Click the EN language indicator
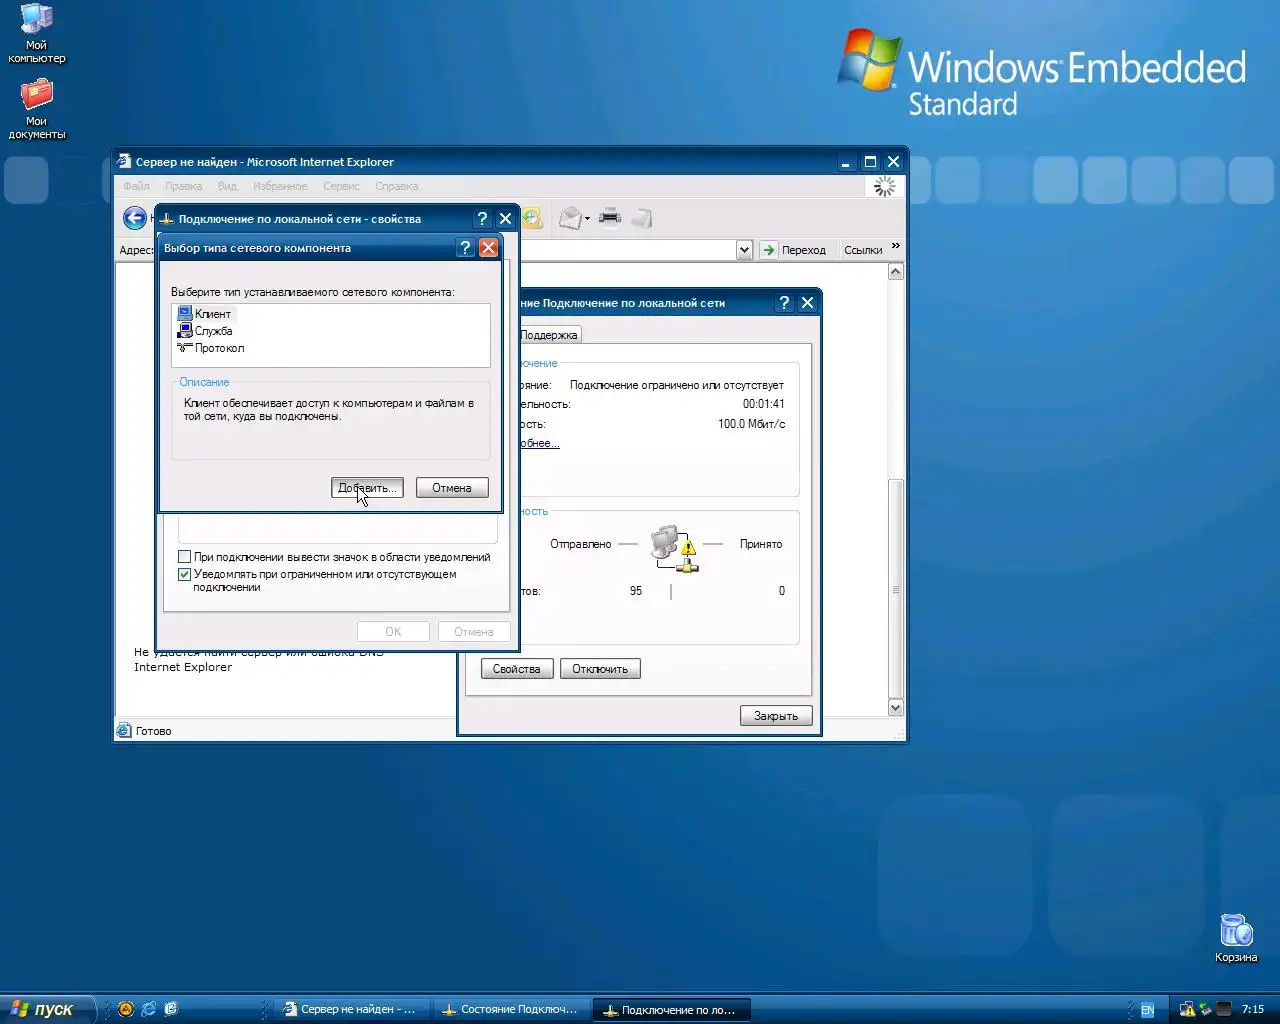 [1147, 1010]
